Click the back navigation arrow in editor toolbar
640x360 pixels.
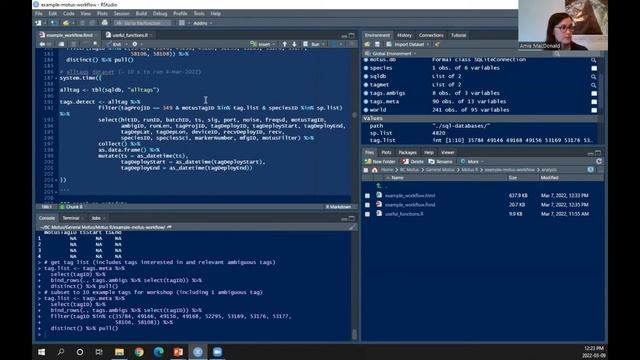42,44
